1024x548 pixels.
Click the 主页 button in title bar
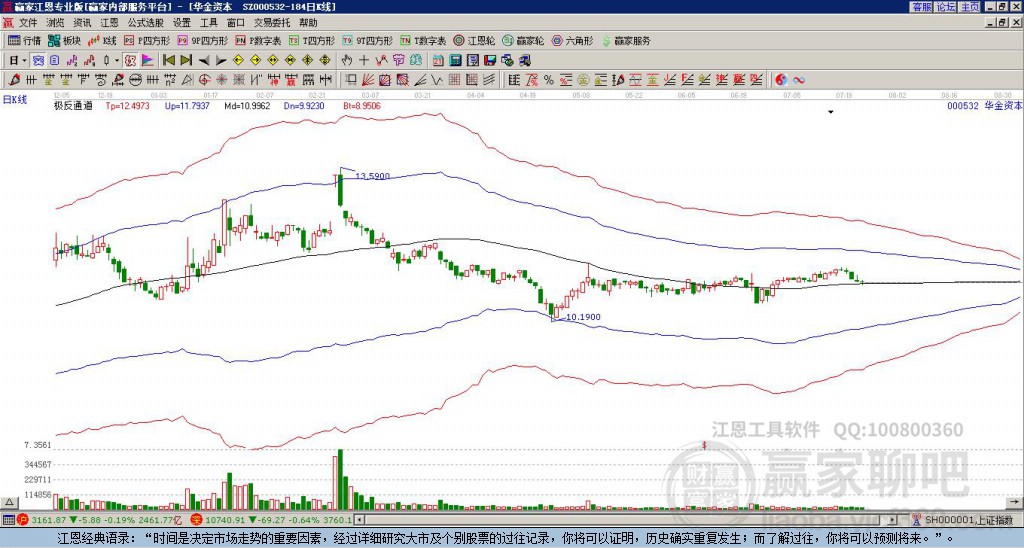click(x=969, y=7)
